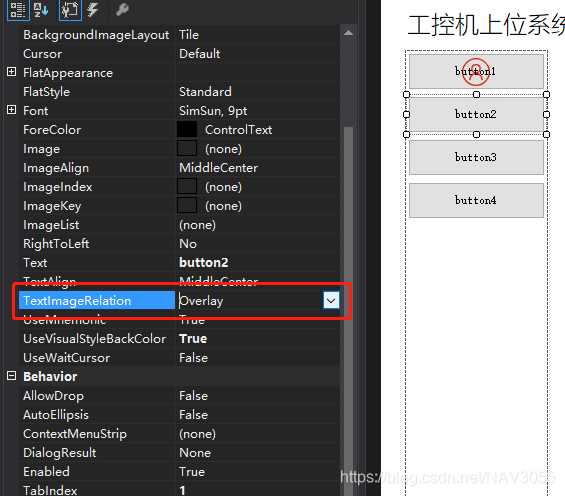Open Property Pages wrench icon
The height and width of the screenshot is (496, 565).
click(122, 9)
